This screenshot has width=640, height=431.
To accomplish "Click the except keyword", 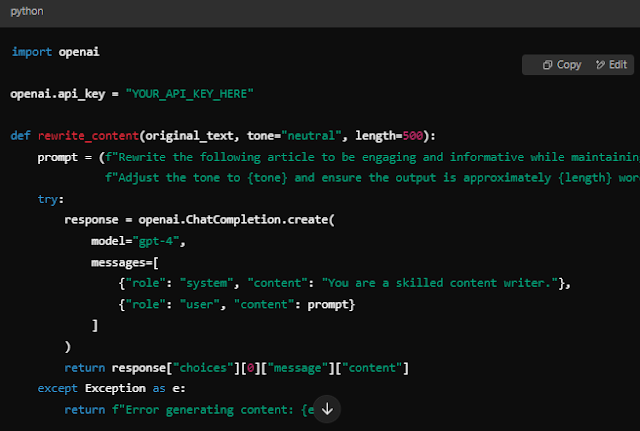I will tap(58, 388).
